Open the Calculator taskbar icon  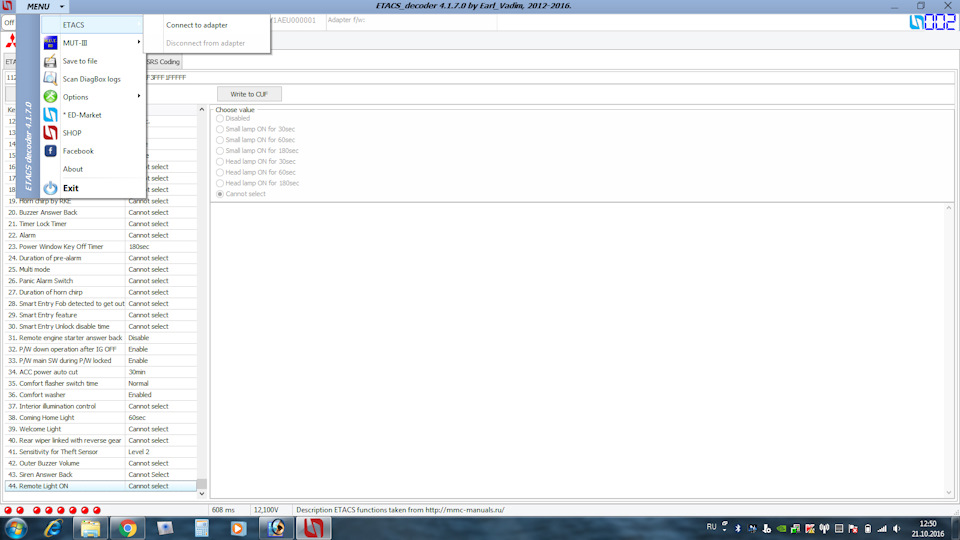pos(201,528)
